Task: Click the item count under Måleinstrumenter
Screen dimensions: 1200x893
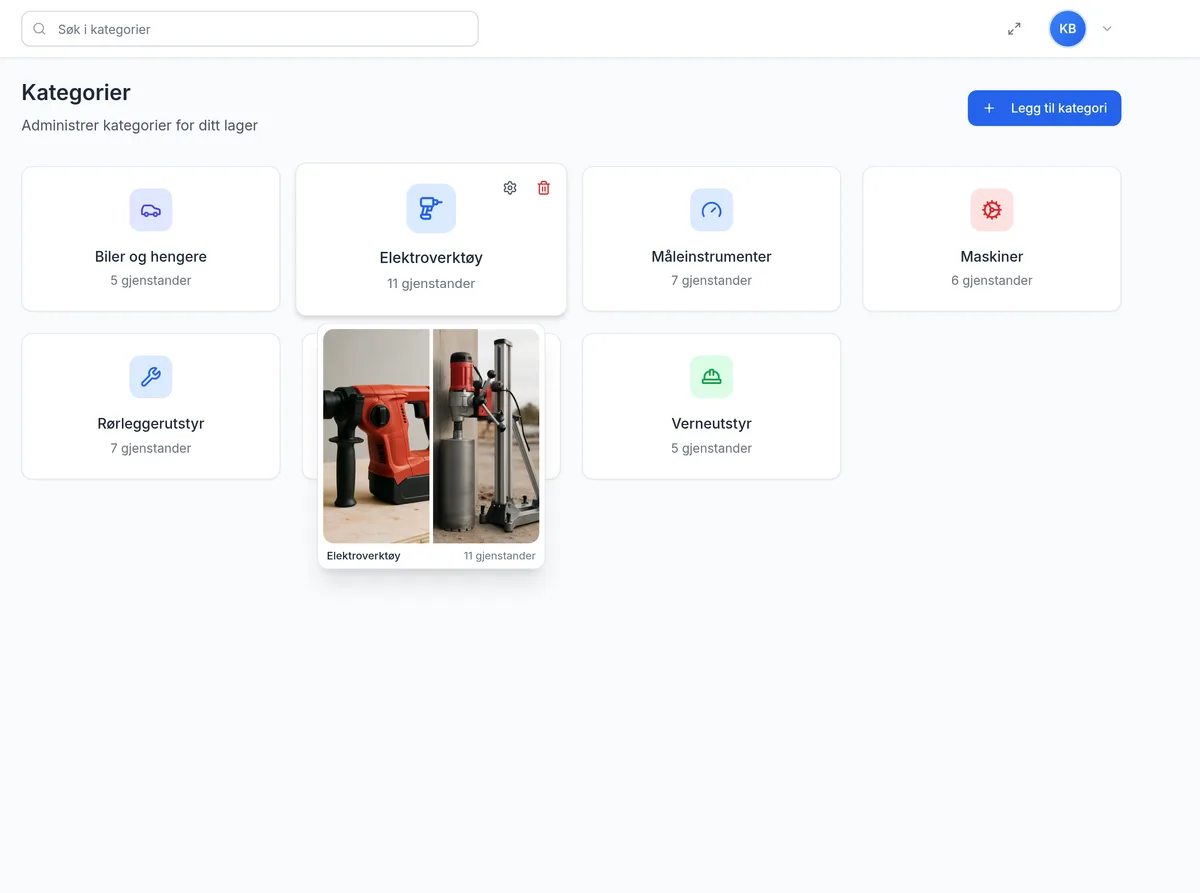Action: [x=711, y=281]
